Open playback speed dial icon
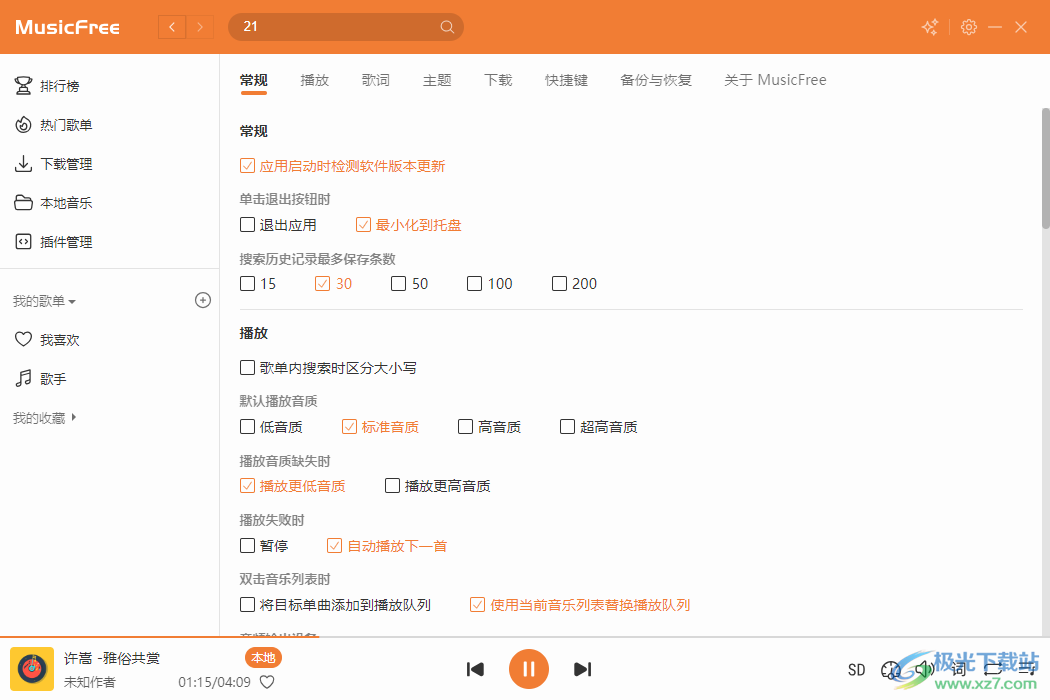Screen dimensions: 1050x700 pos(891,670)
